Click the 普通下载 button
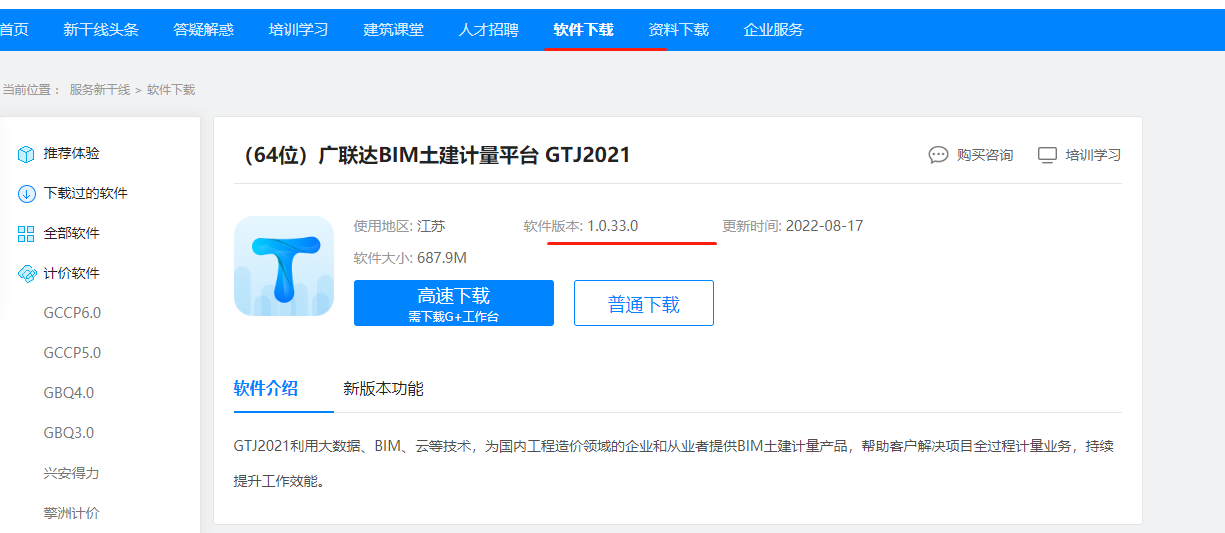The width and height of the screenshot is (1225, 533). [644, 303]
